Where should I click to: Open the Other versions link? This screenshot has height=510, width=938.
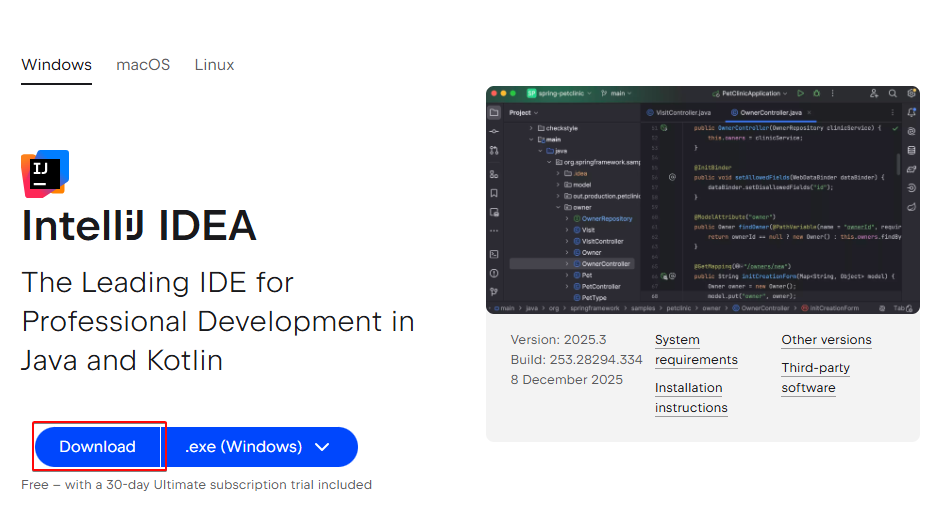tap(826, 340)
